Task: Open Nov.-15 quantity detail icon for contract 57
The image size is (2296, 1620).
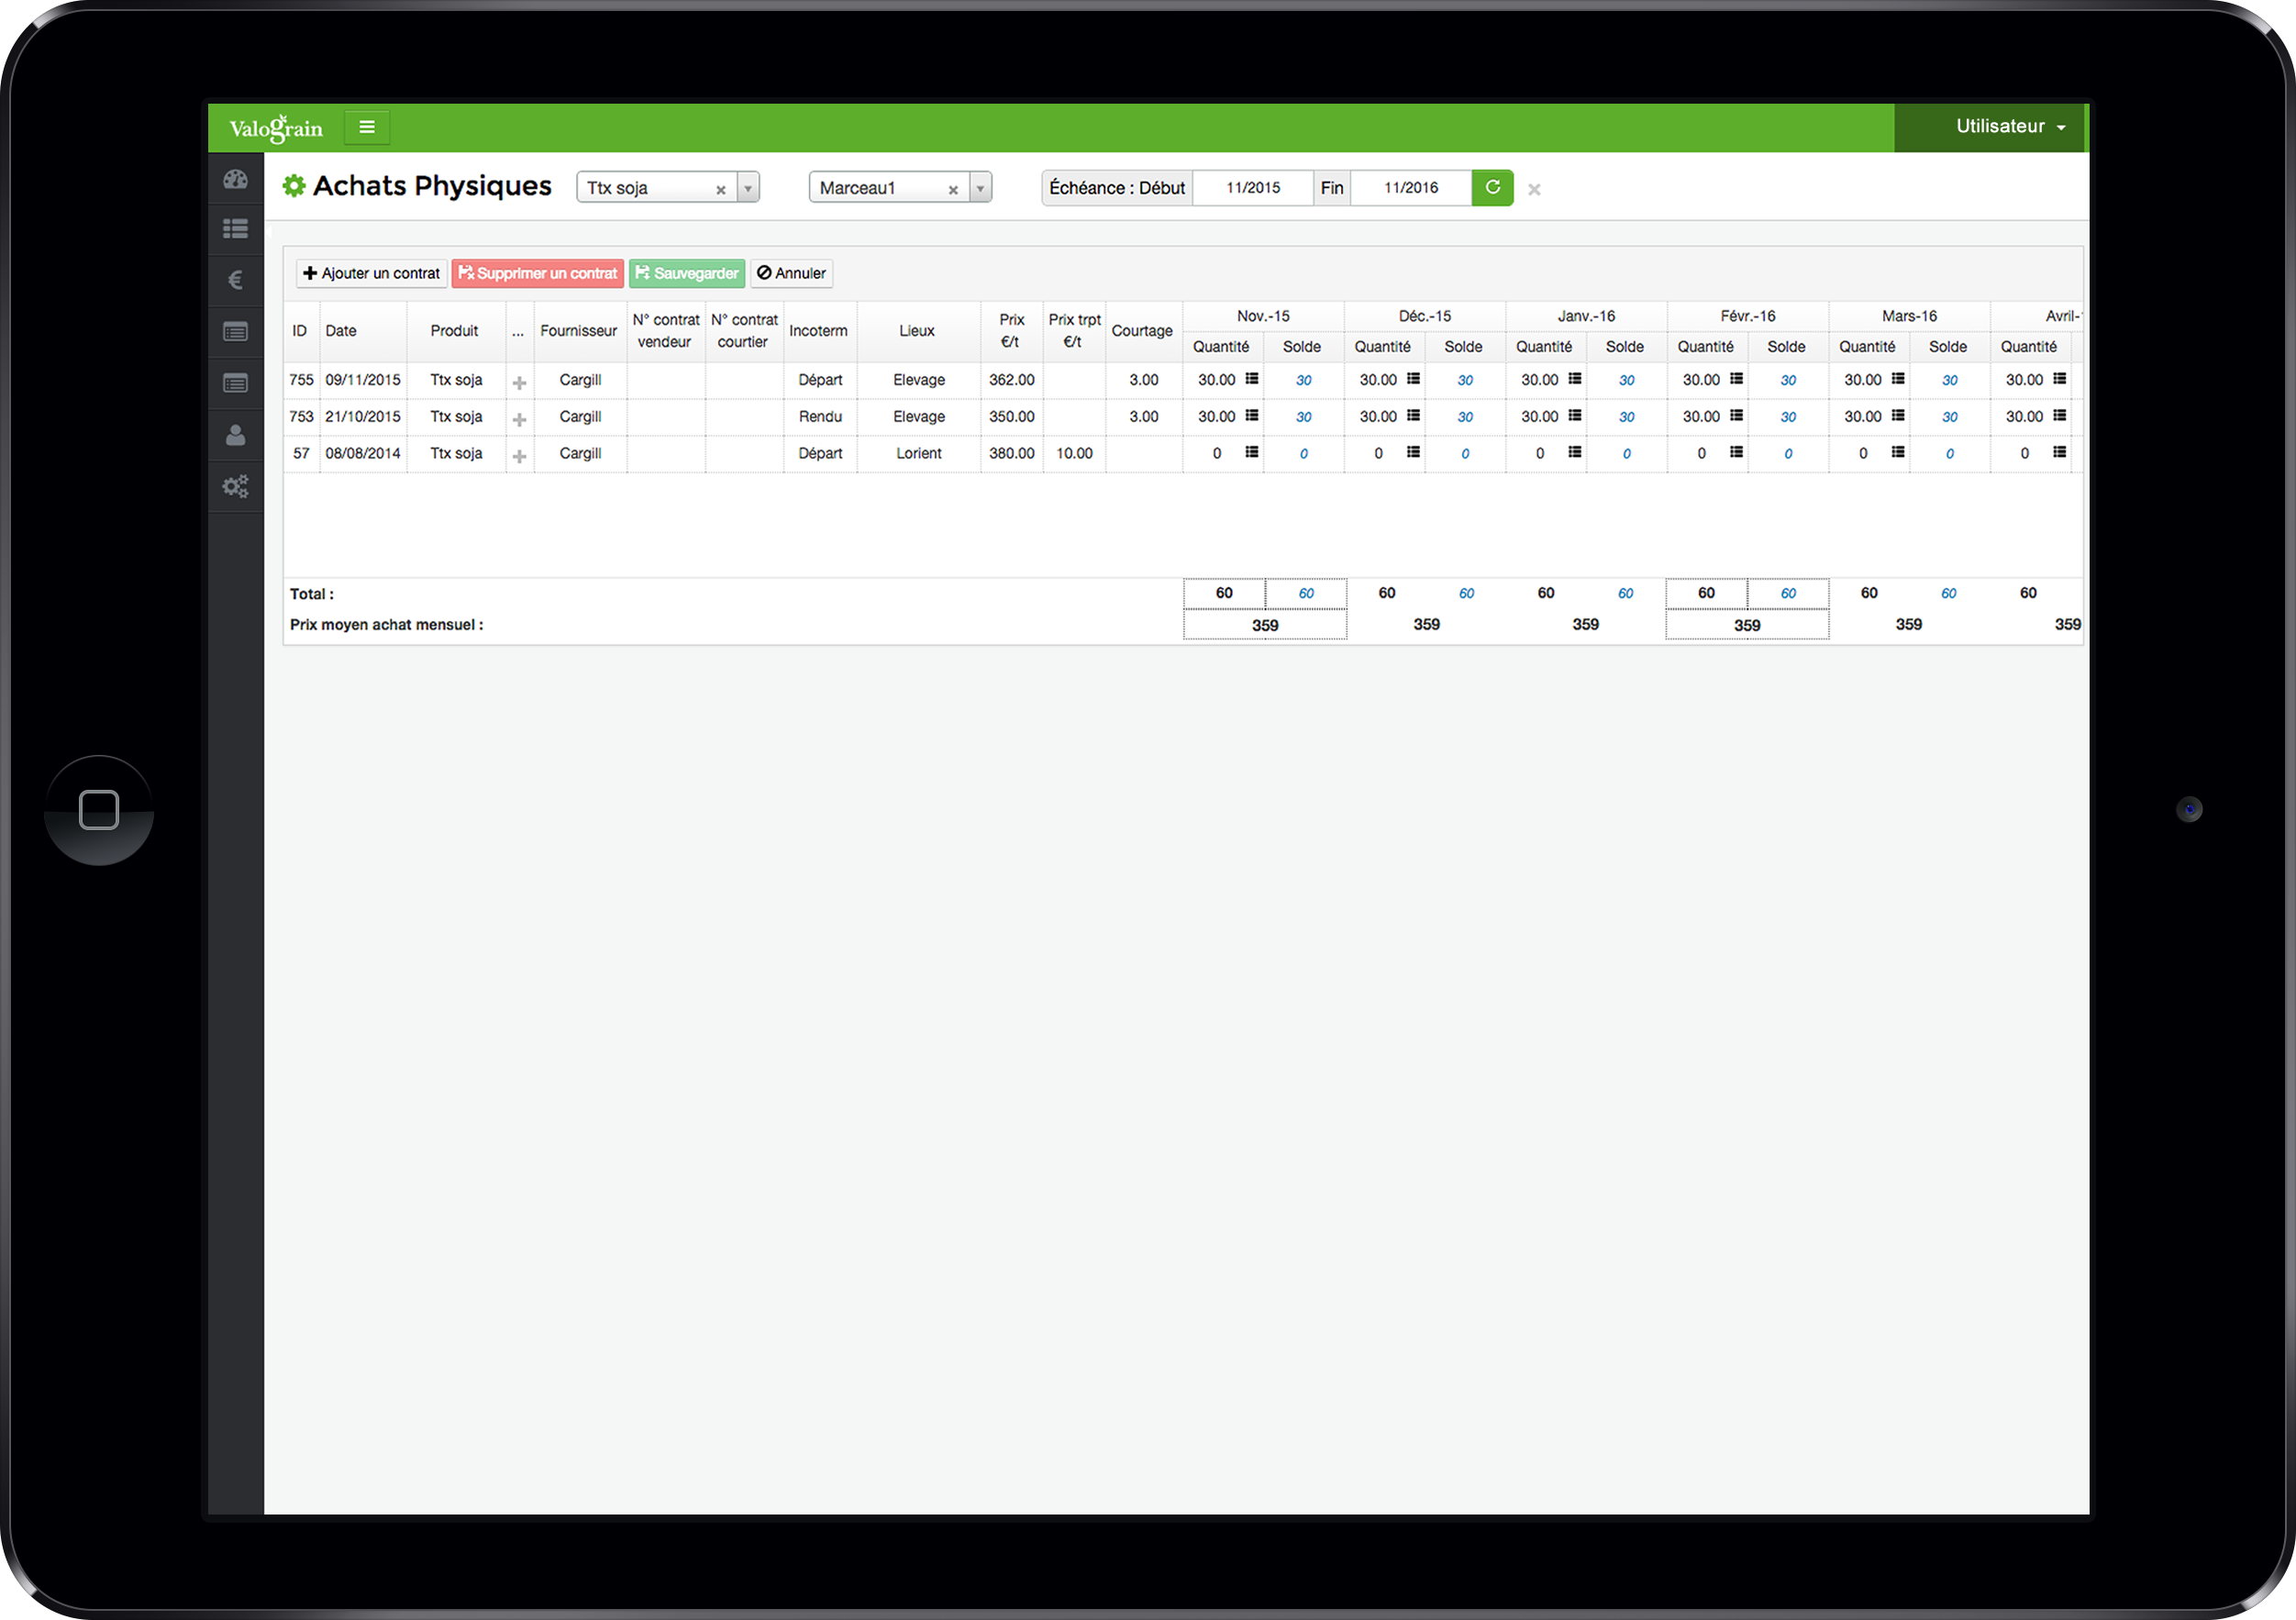Action: (1252, 453)
